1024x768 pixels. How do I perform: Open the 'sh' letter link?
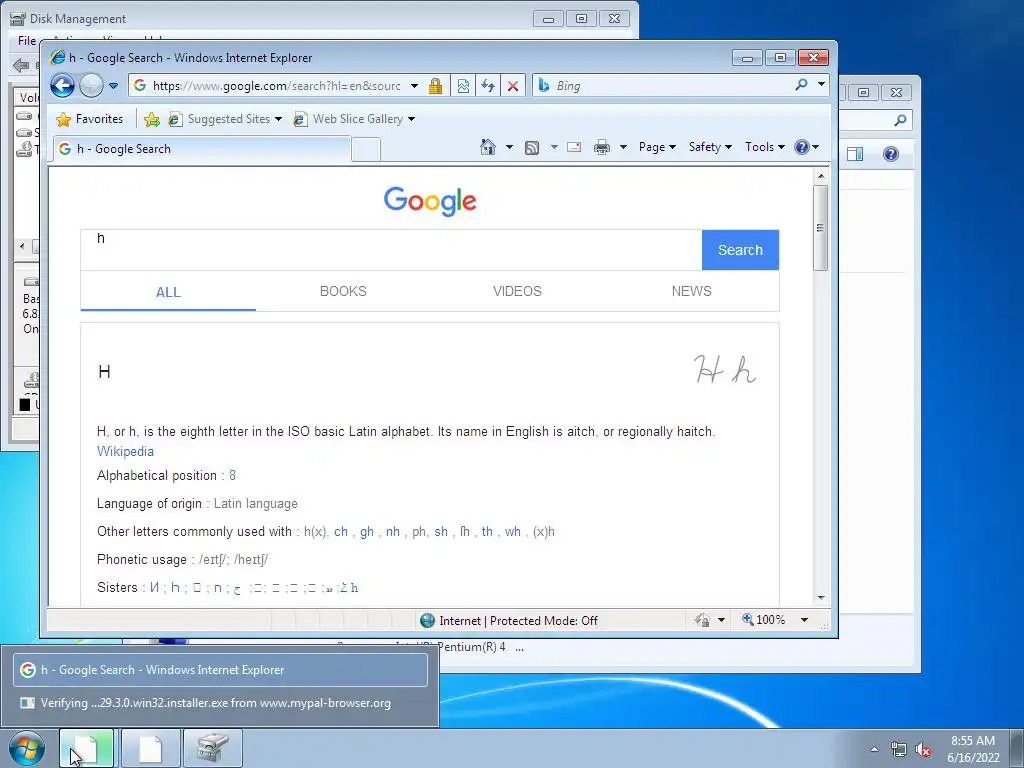click(441, 532)
